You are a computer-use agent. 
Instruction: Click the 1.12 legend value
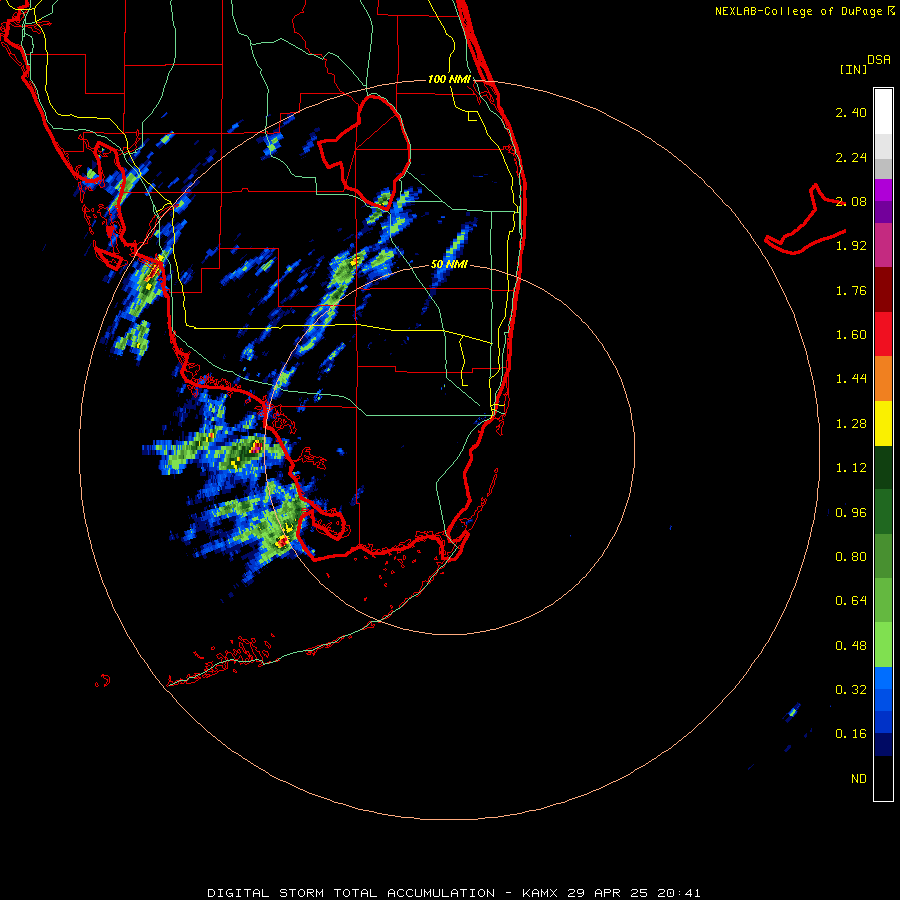[x=851, y=468]
